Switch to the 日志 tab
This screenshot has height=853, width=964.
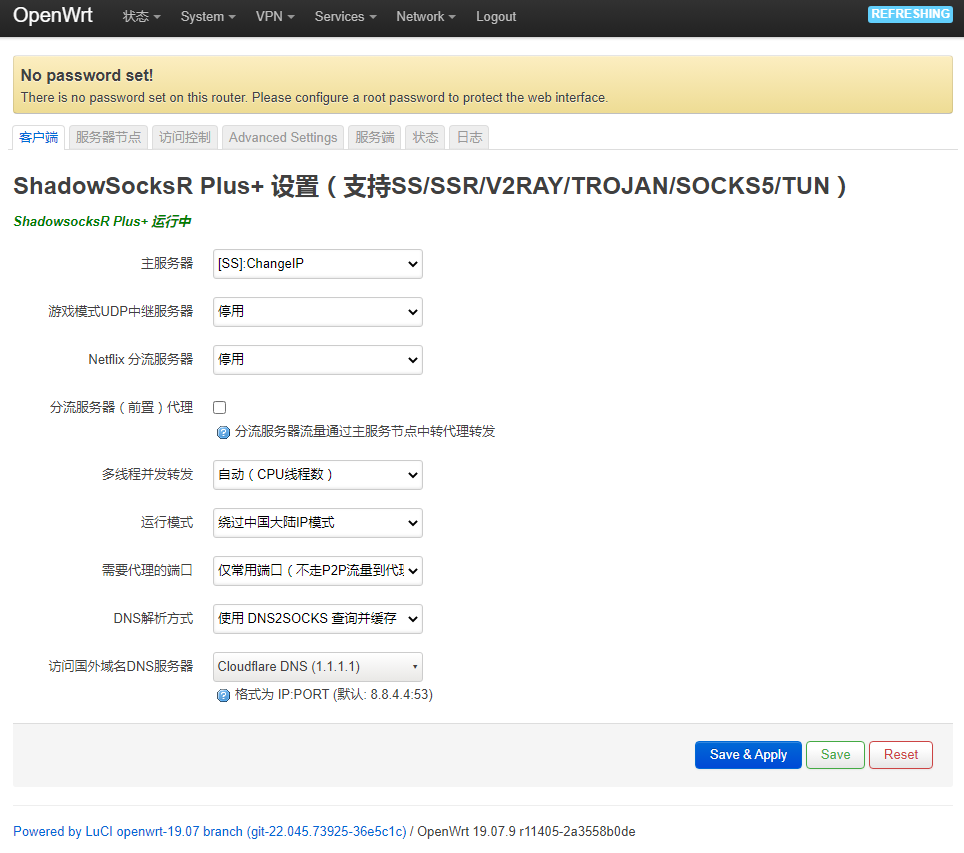[469, 137]
